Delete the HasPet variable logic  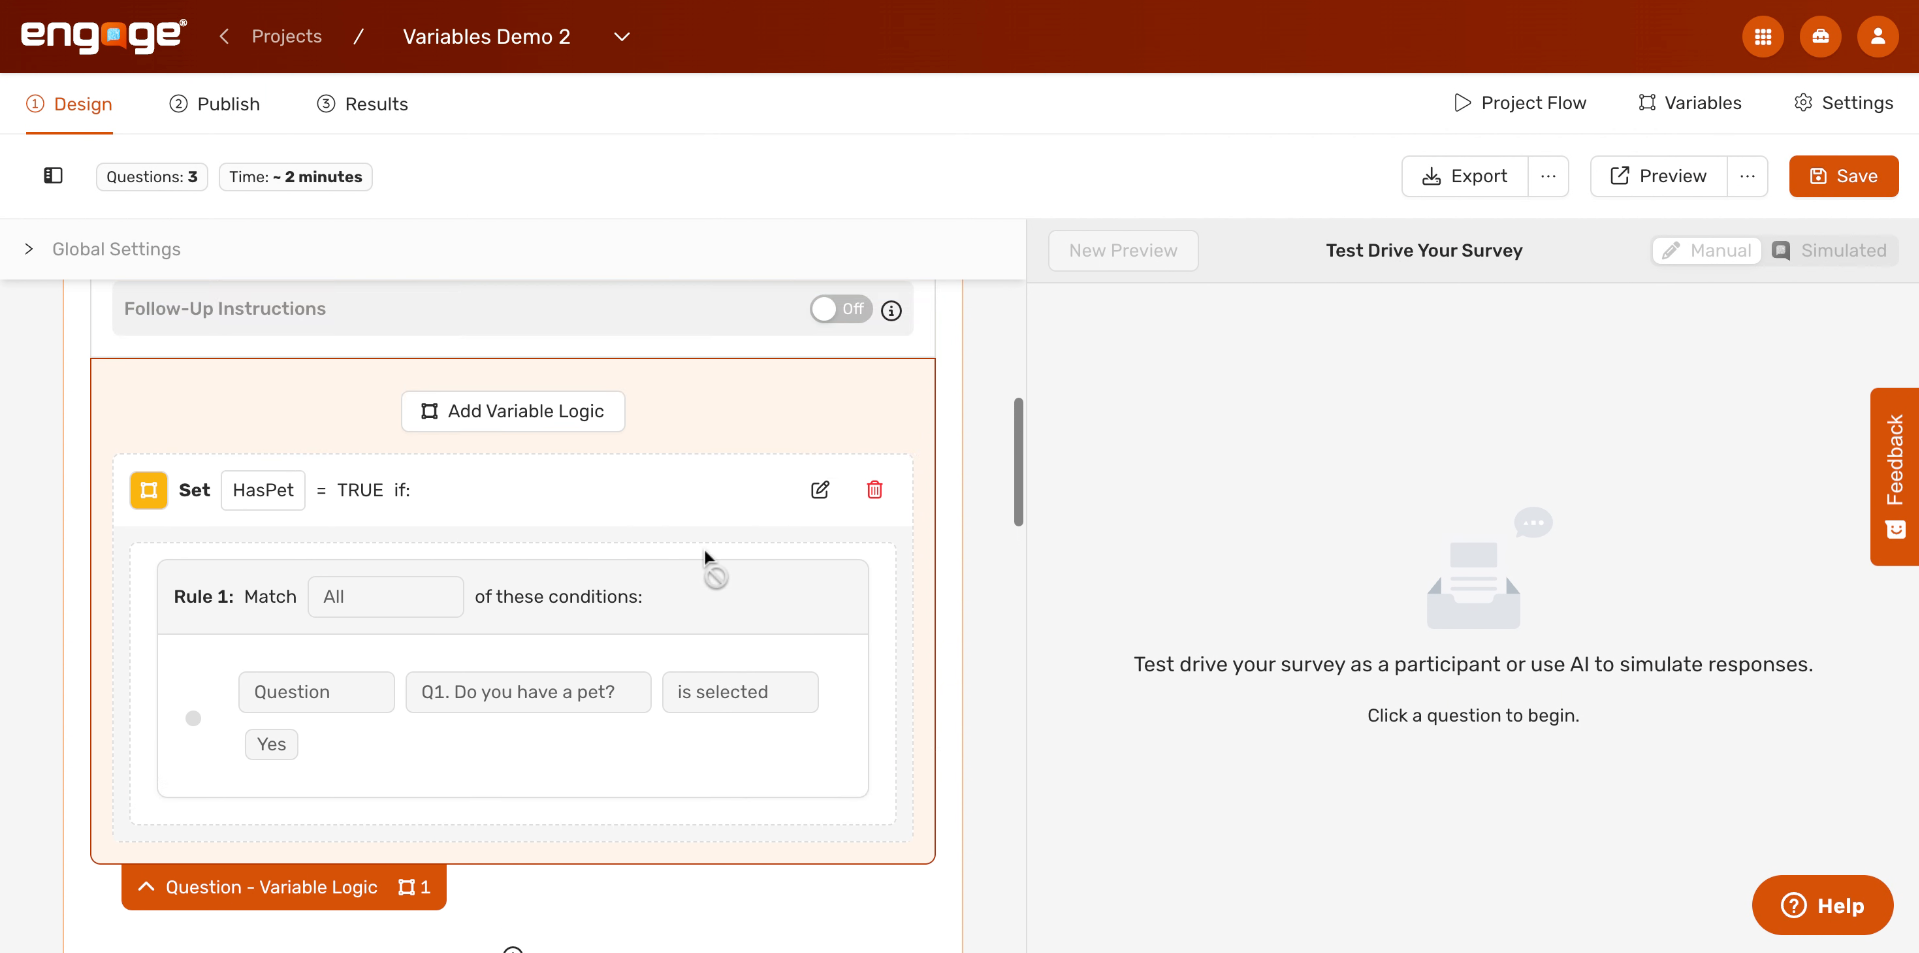point(874,490)
